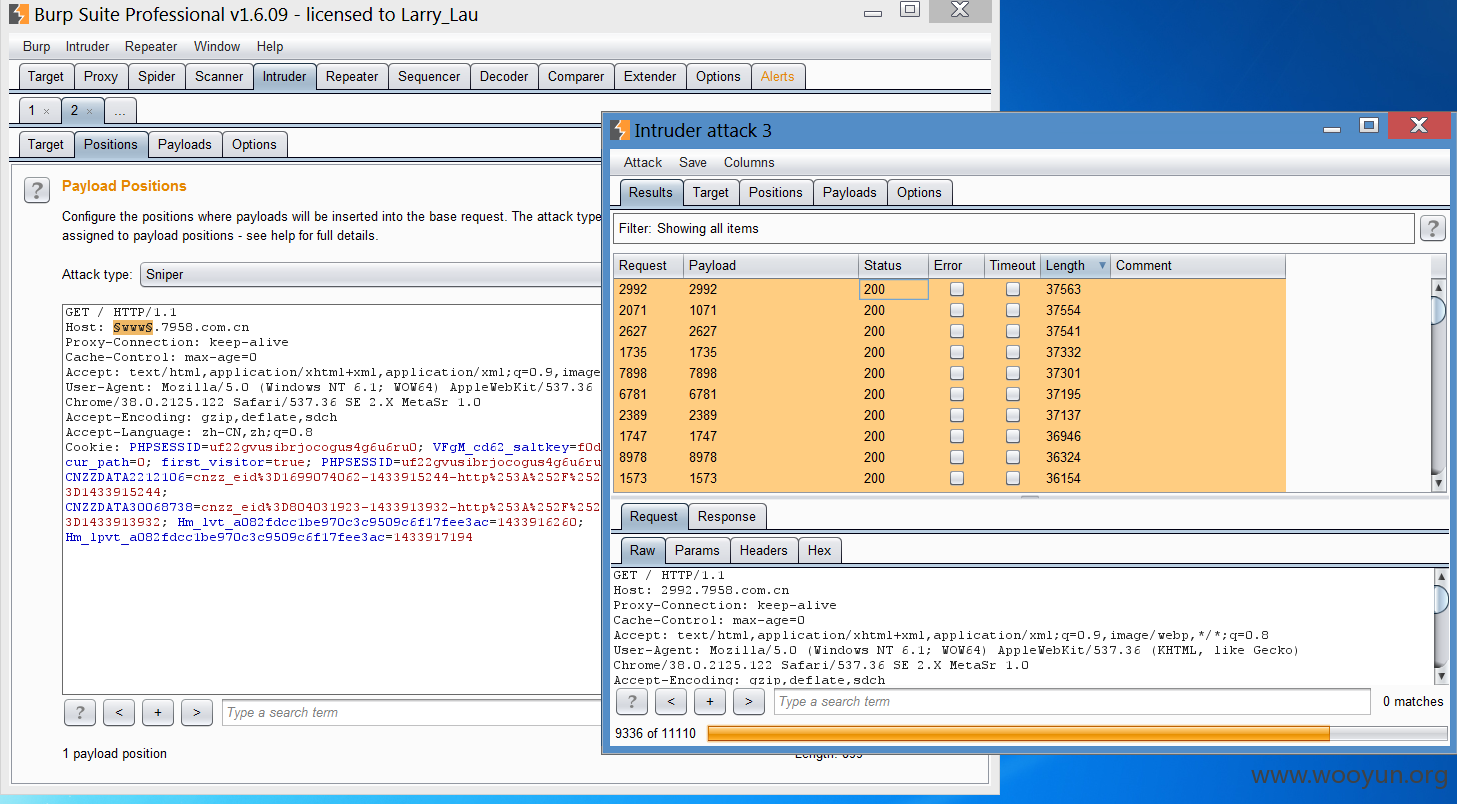Viewport: 1457px width, 804px height.
Task: Click the Length column sort arrow
Action: tap(1102, 265)
